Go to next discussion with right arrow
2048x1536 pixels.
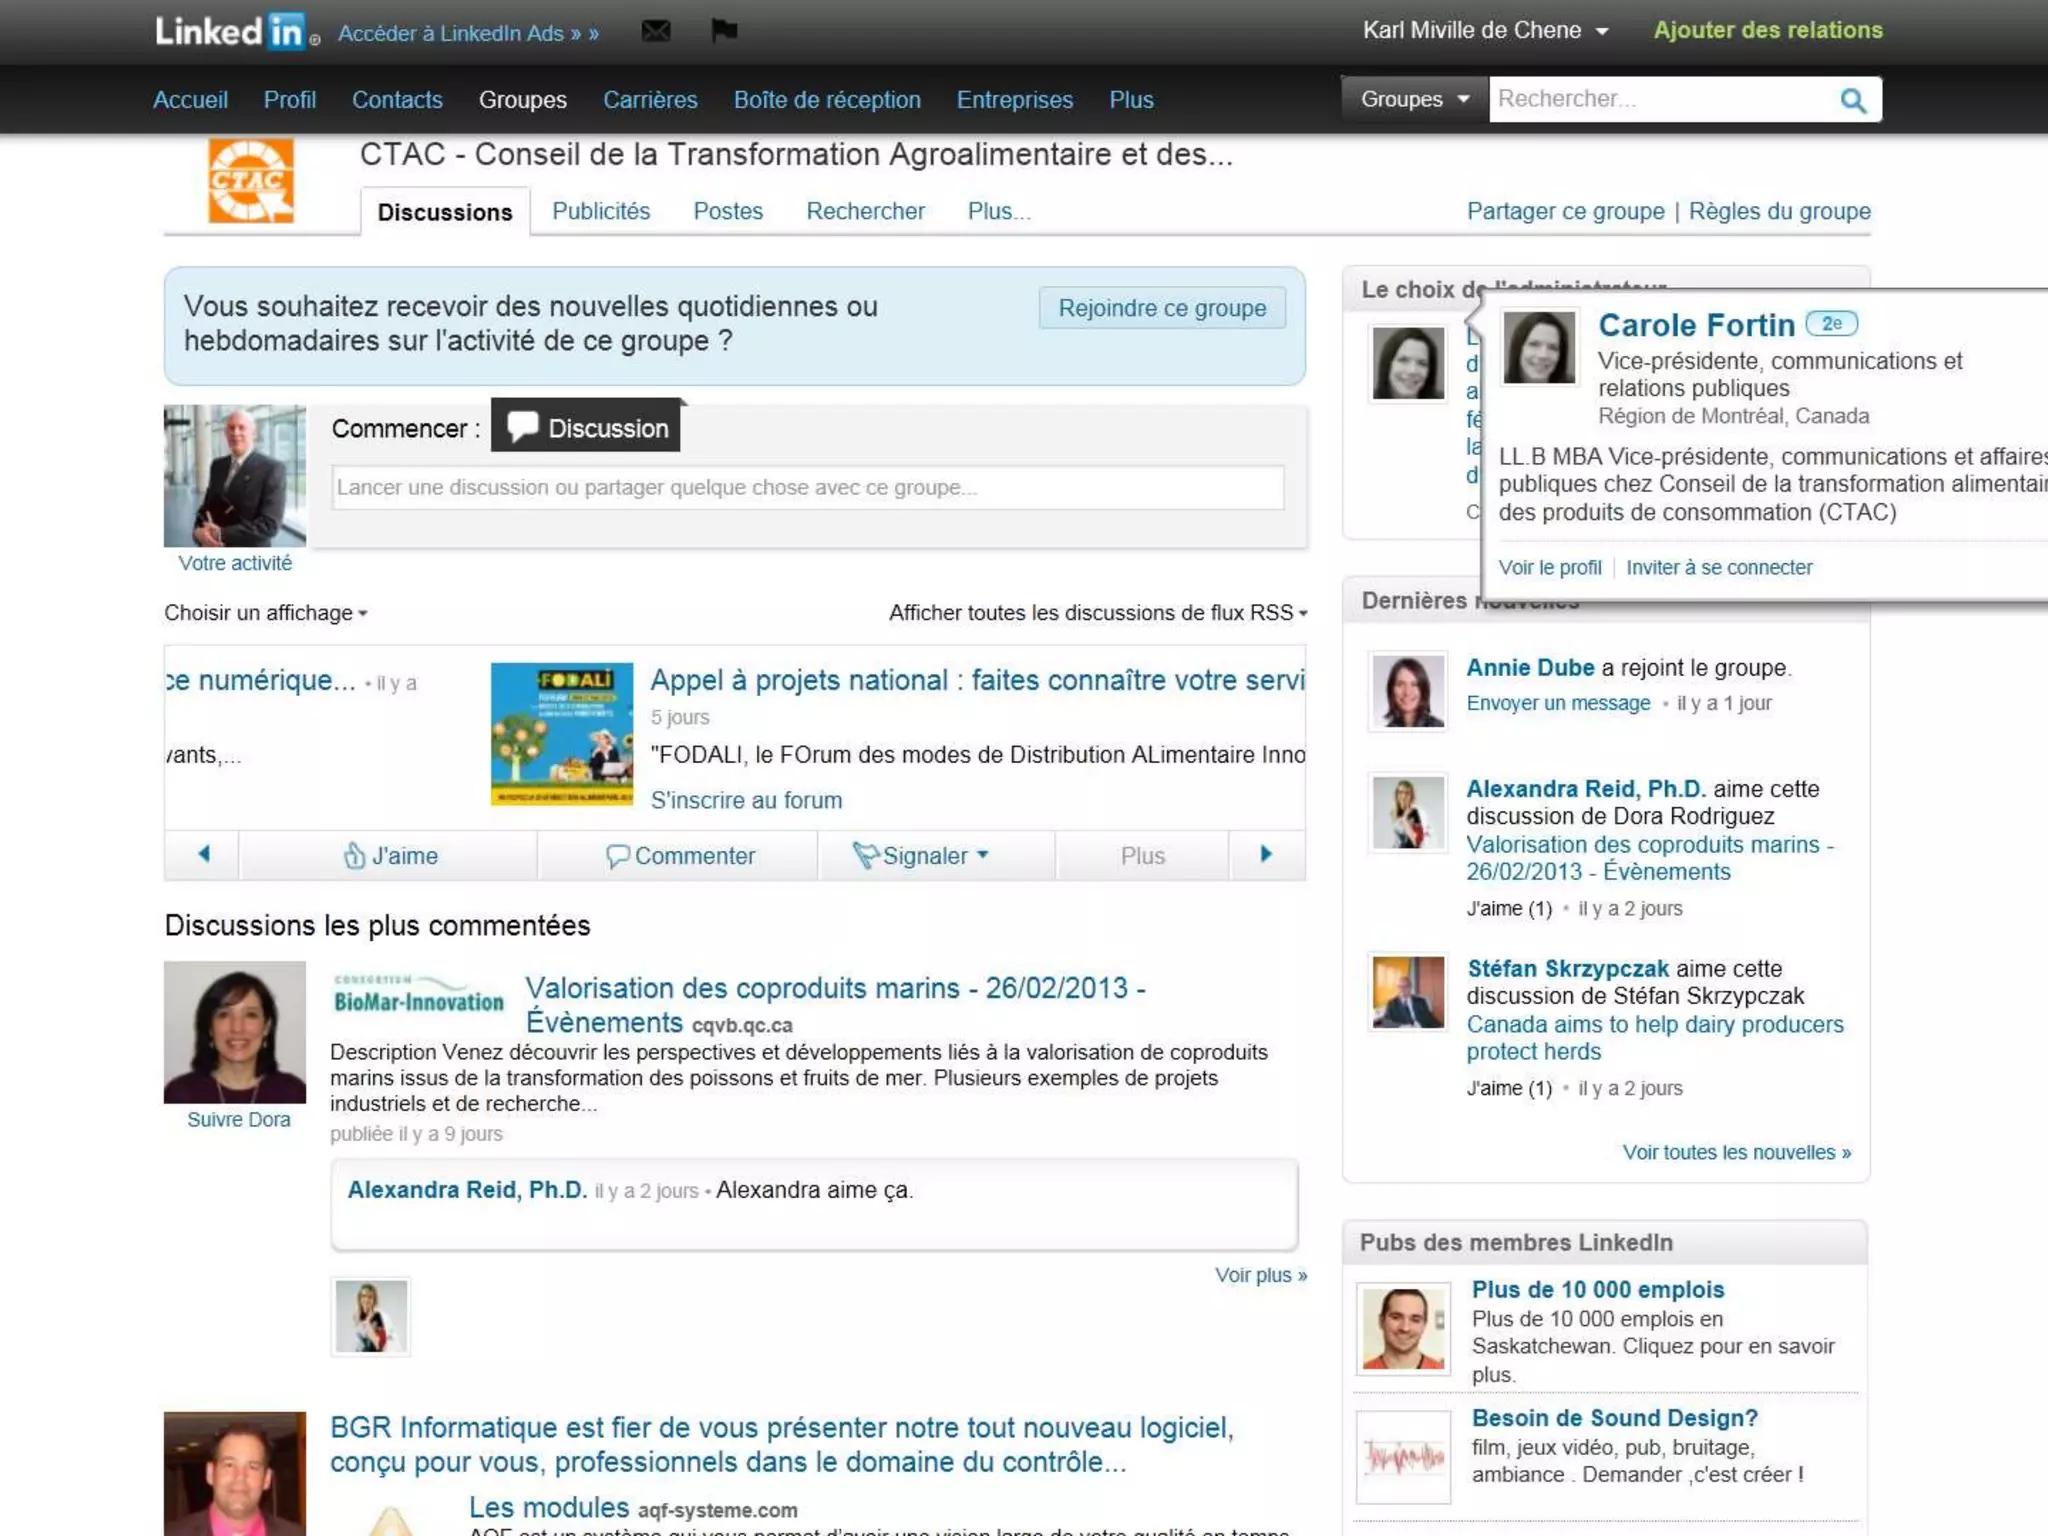pos(1266,855)
